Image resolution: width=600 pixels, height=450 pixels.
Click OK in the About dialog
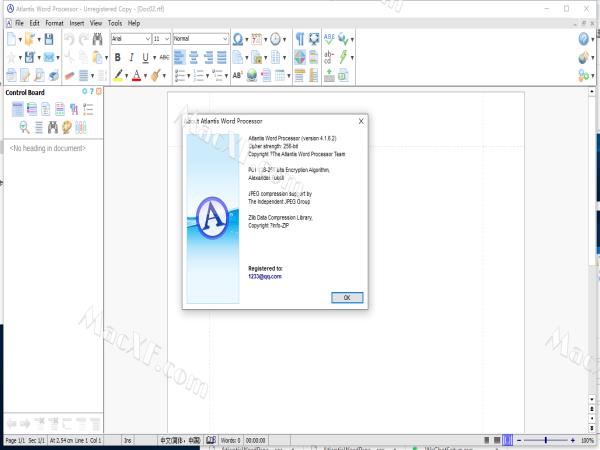347,297
